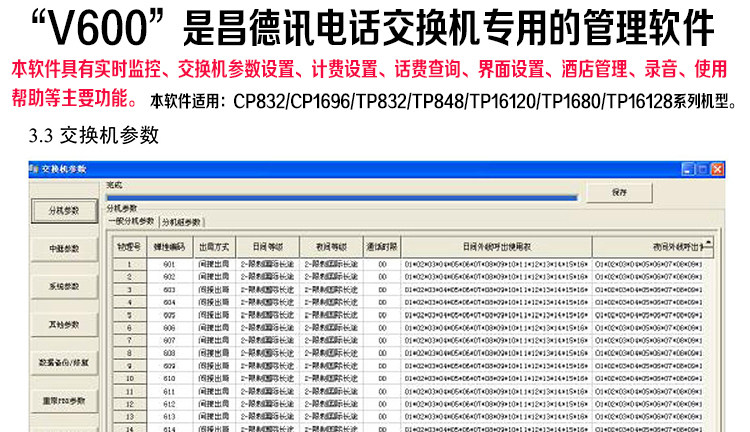Click the blue progress bar
The height and width of the screenshot is (432, 750).
pos(342,197)
